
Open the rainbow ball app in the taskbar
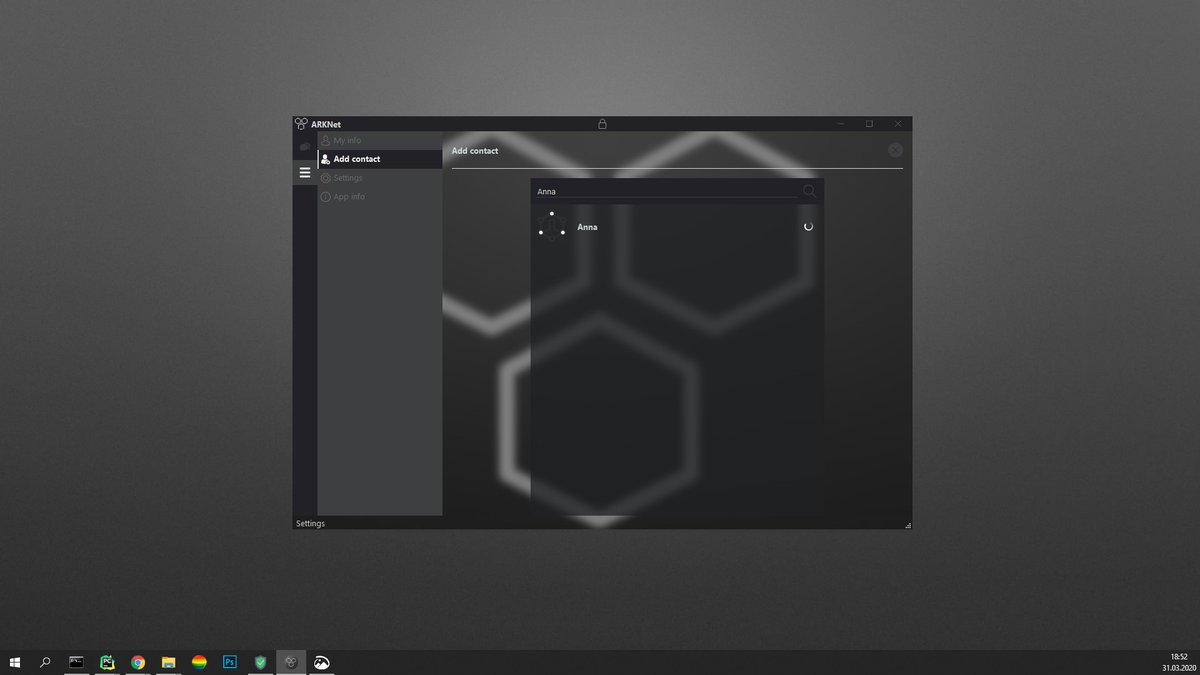coord(199,662)
